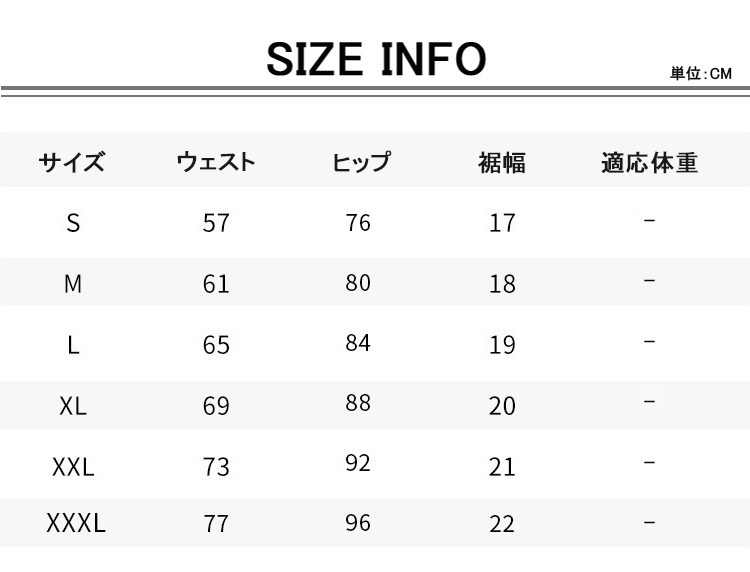Select the サイズ column header
Screen dimensions: 750x572
tap(72, 162)
